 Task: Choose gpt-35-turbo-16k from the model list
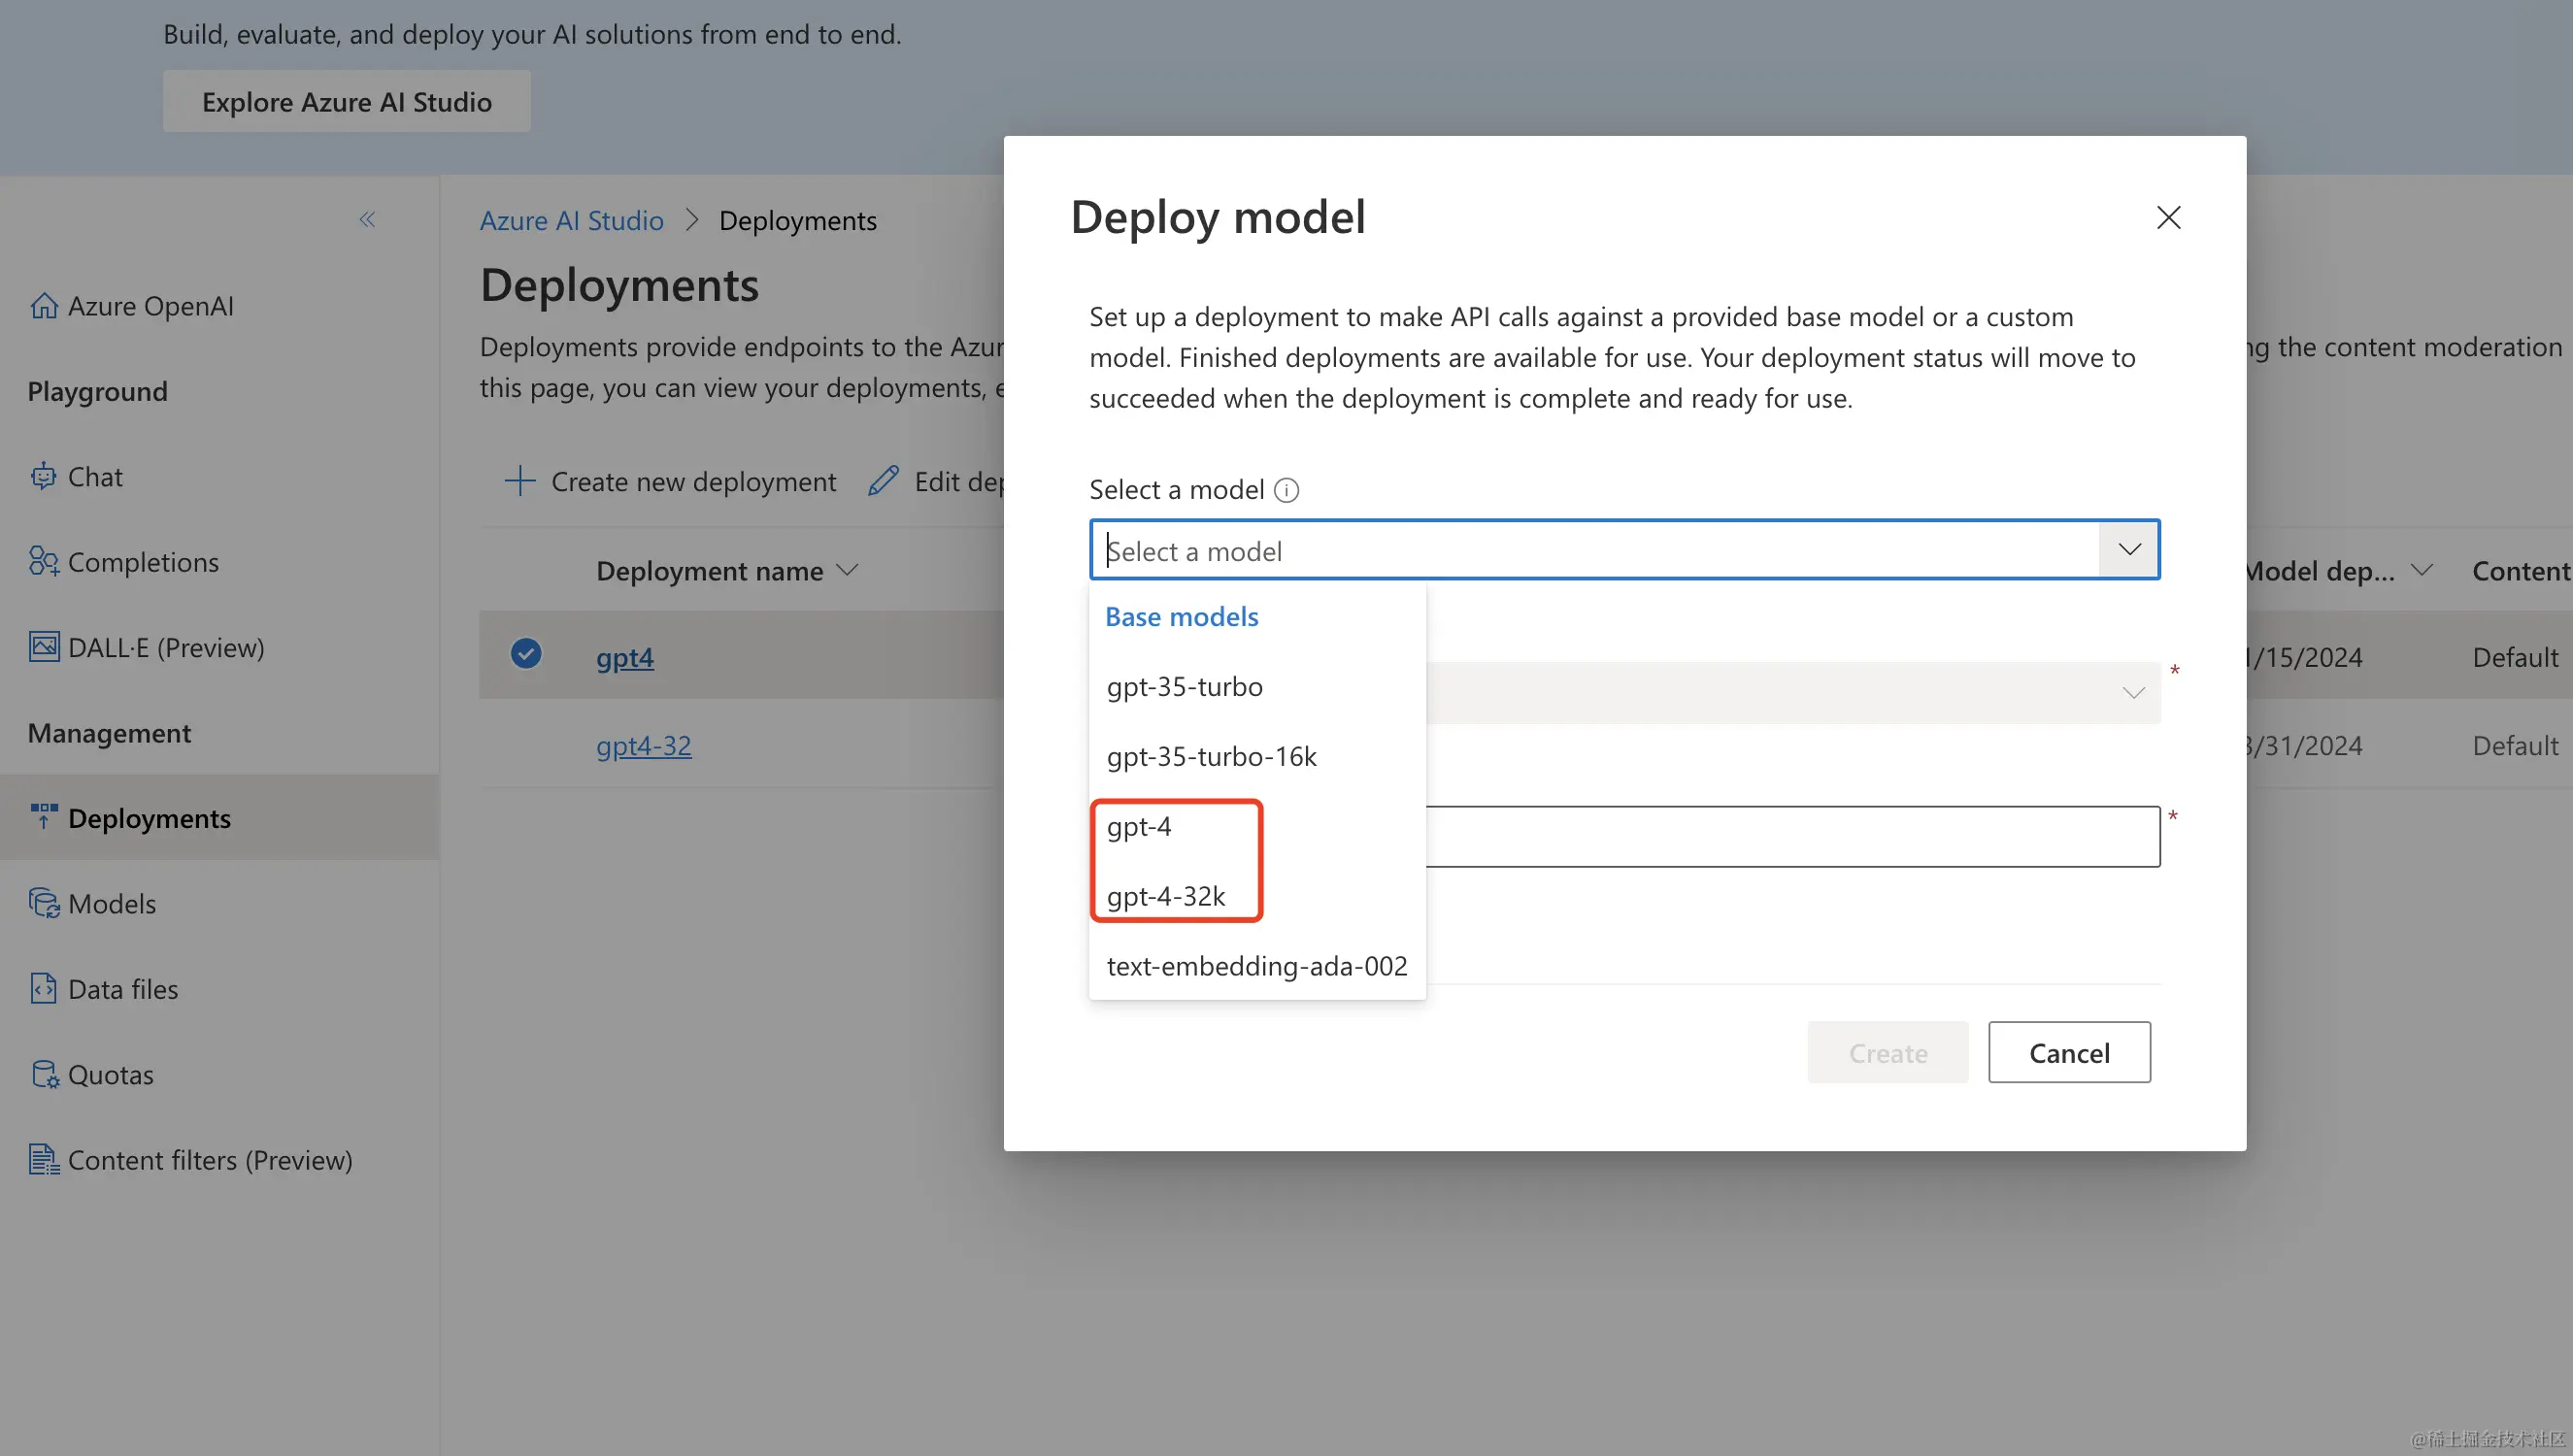click(x=1211, y=757)
